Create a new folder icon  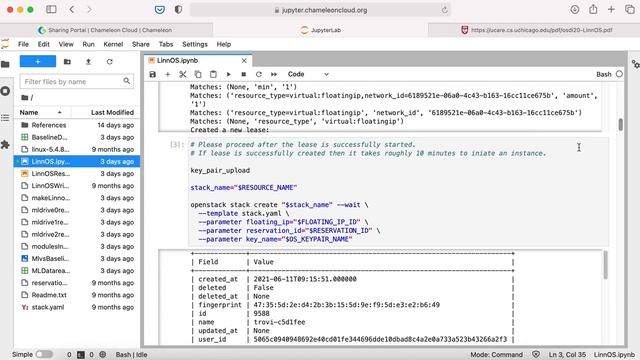click(x=67, y=62)
